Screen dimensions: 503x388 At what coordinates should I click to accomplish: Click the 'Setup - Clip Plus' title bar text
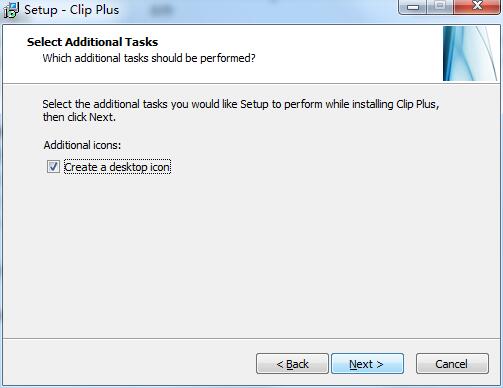[71, 10]
